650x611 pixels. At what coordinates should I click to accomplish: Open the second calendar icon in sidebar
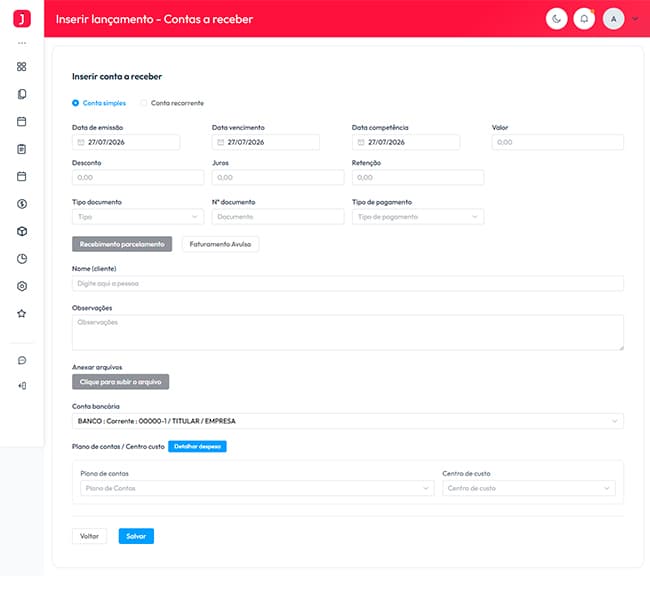click(x=22, y=176)
